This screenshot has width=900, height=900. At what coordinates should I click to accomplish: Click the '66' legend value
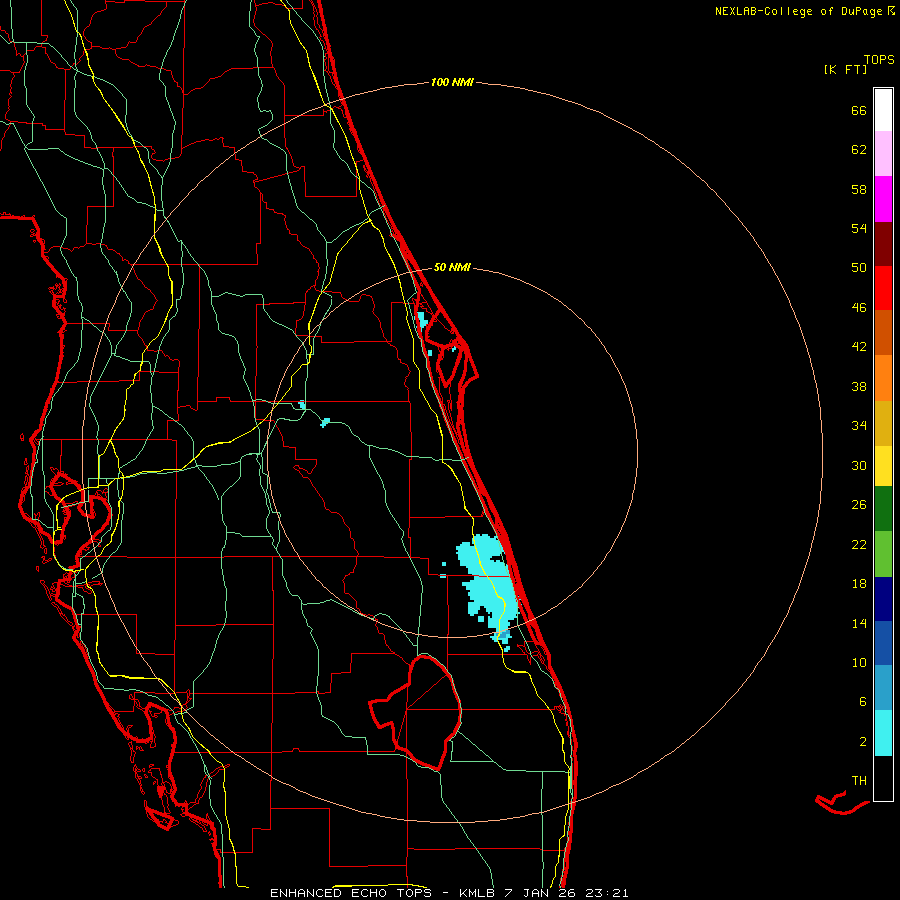[859, 111]
